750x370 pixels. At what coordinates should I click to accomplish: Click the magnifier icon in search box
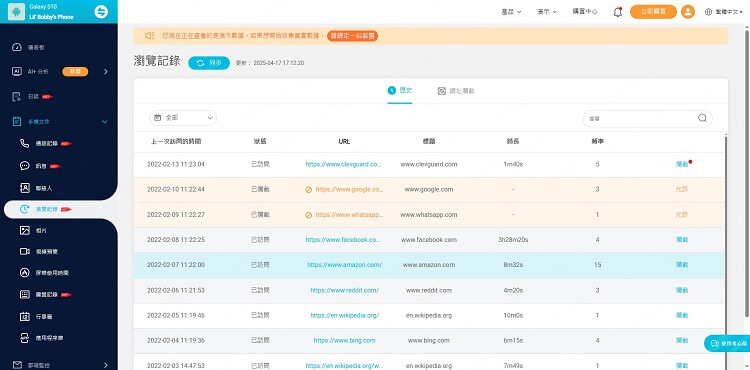point(702,118)
